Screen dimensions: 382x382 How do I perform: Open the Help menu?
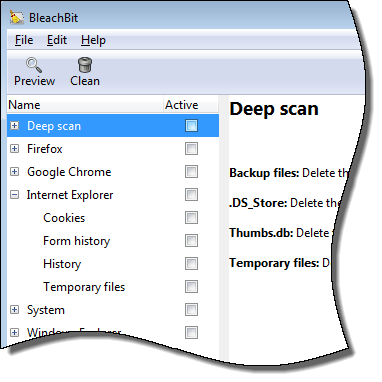(x=93, y=40)
